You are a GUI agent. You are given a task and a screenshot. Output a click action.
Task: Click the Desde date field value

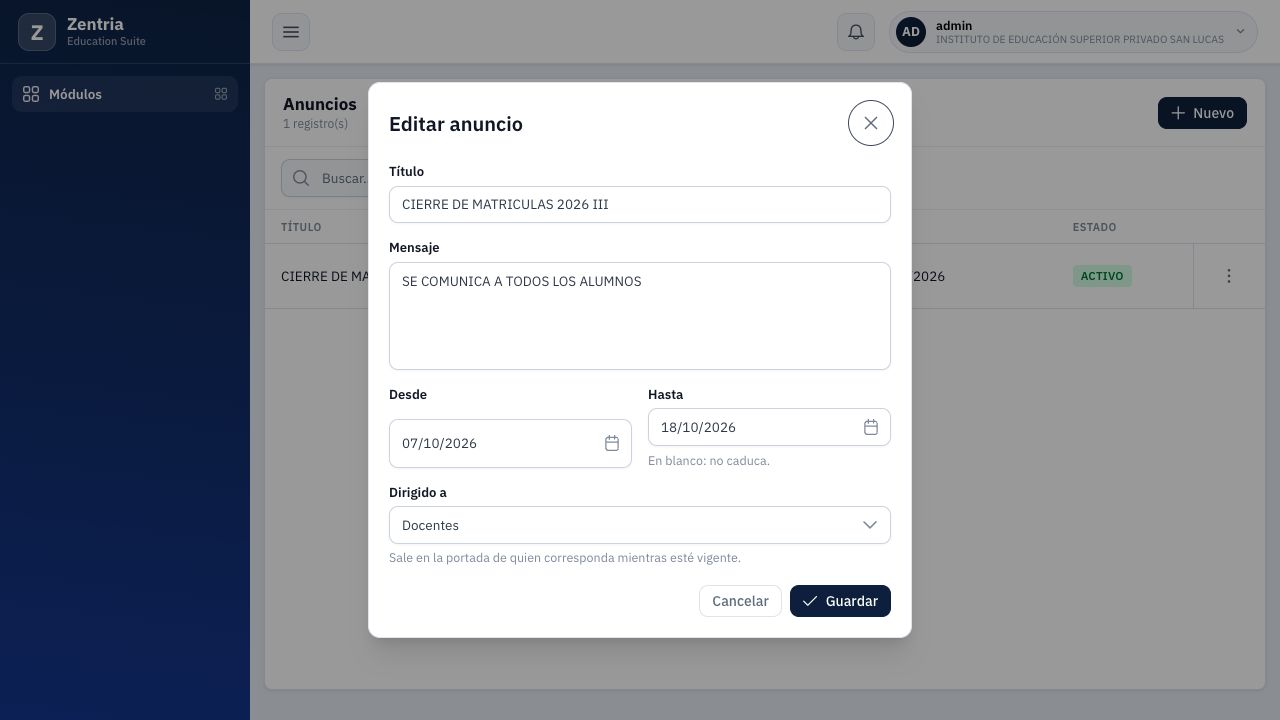pyautogui.click(x=440, y=443)
